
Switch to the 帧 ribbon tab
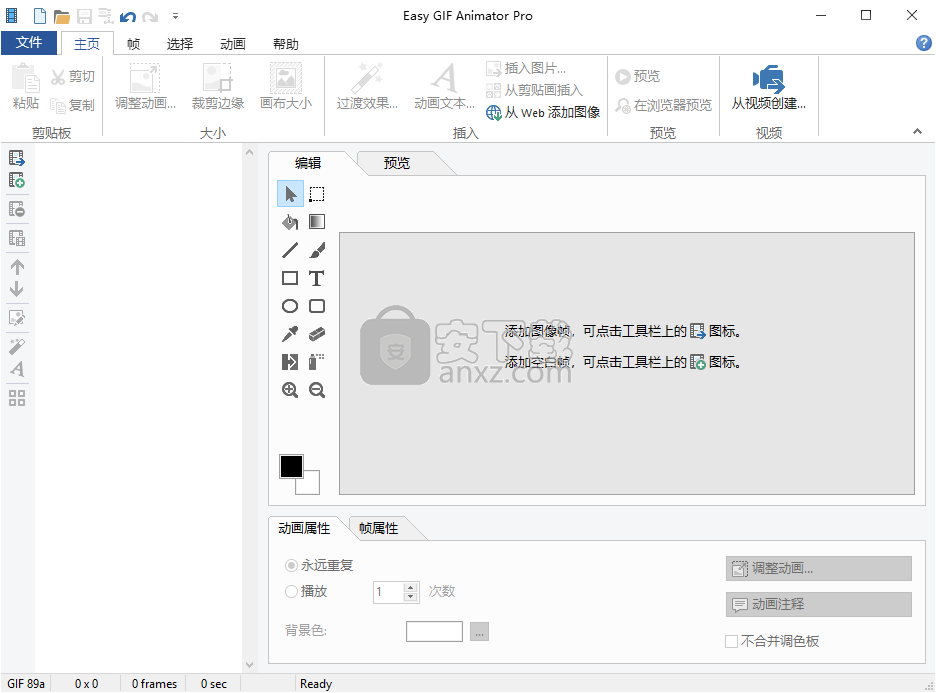pyautogui.click(x=133, y=44)
